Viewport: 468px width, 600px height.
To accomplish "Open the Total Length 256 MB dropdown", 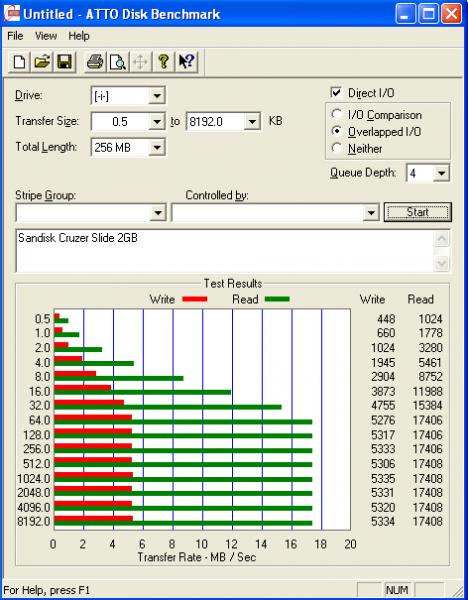I will (x=157, y=147).
